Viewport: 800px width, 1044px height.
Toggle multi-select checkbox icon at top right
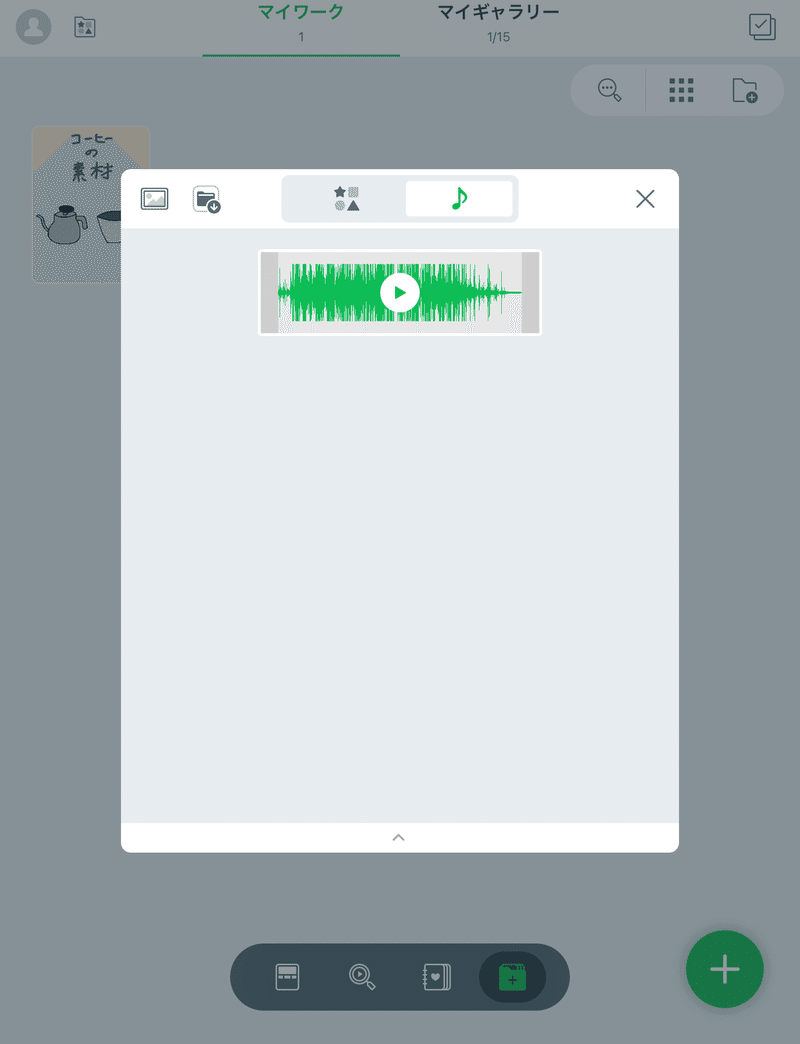(x=762, y=27)
